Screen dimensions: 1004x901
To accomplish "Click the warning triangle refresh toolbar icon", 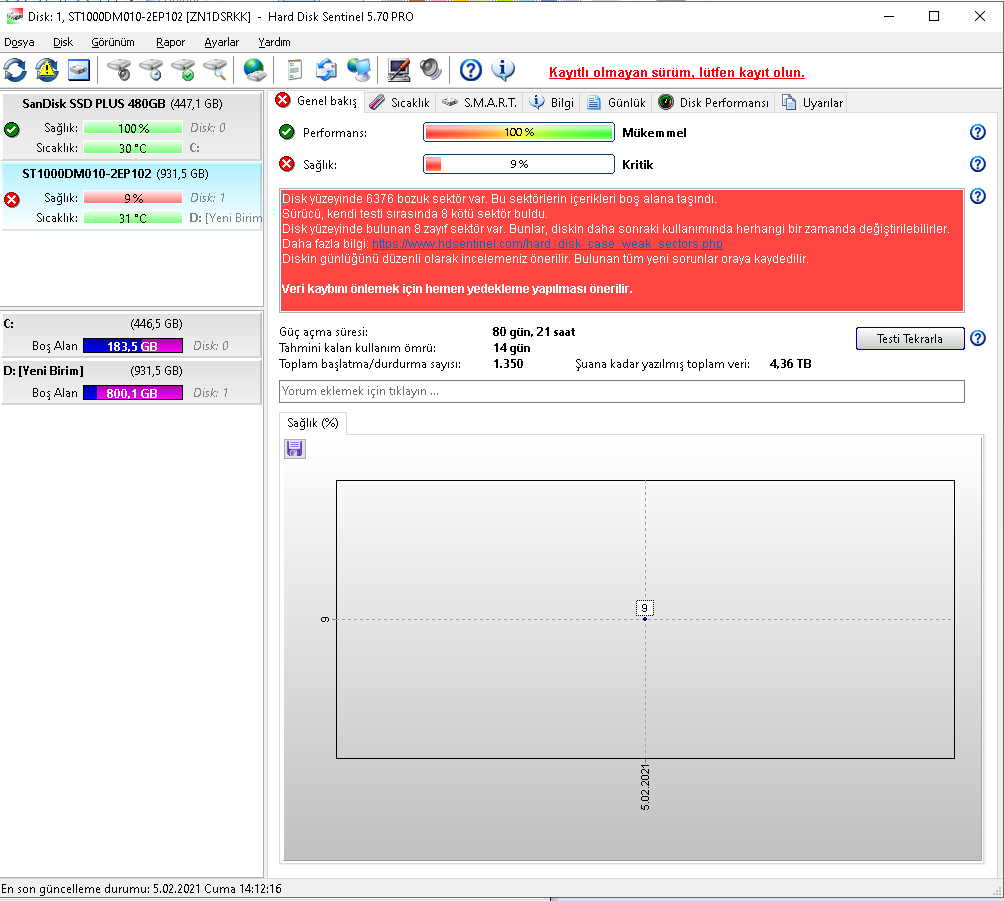I will 47,70.
